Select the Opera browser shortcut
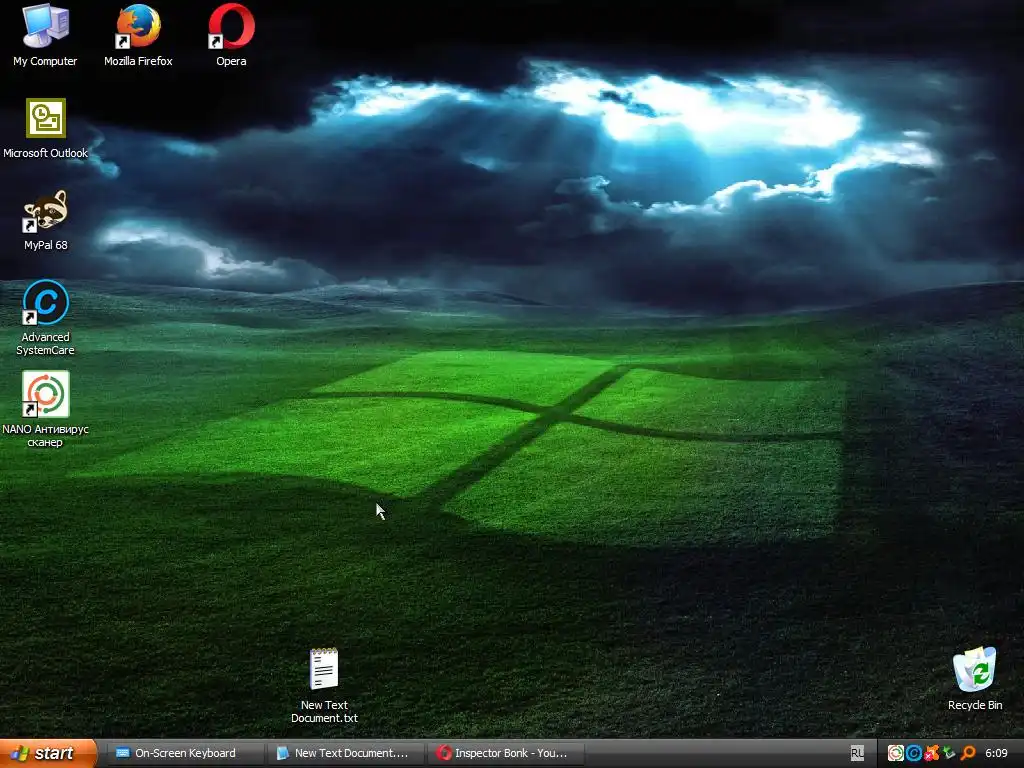 [231, 35]
